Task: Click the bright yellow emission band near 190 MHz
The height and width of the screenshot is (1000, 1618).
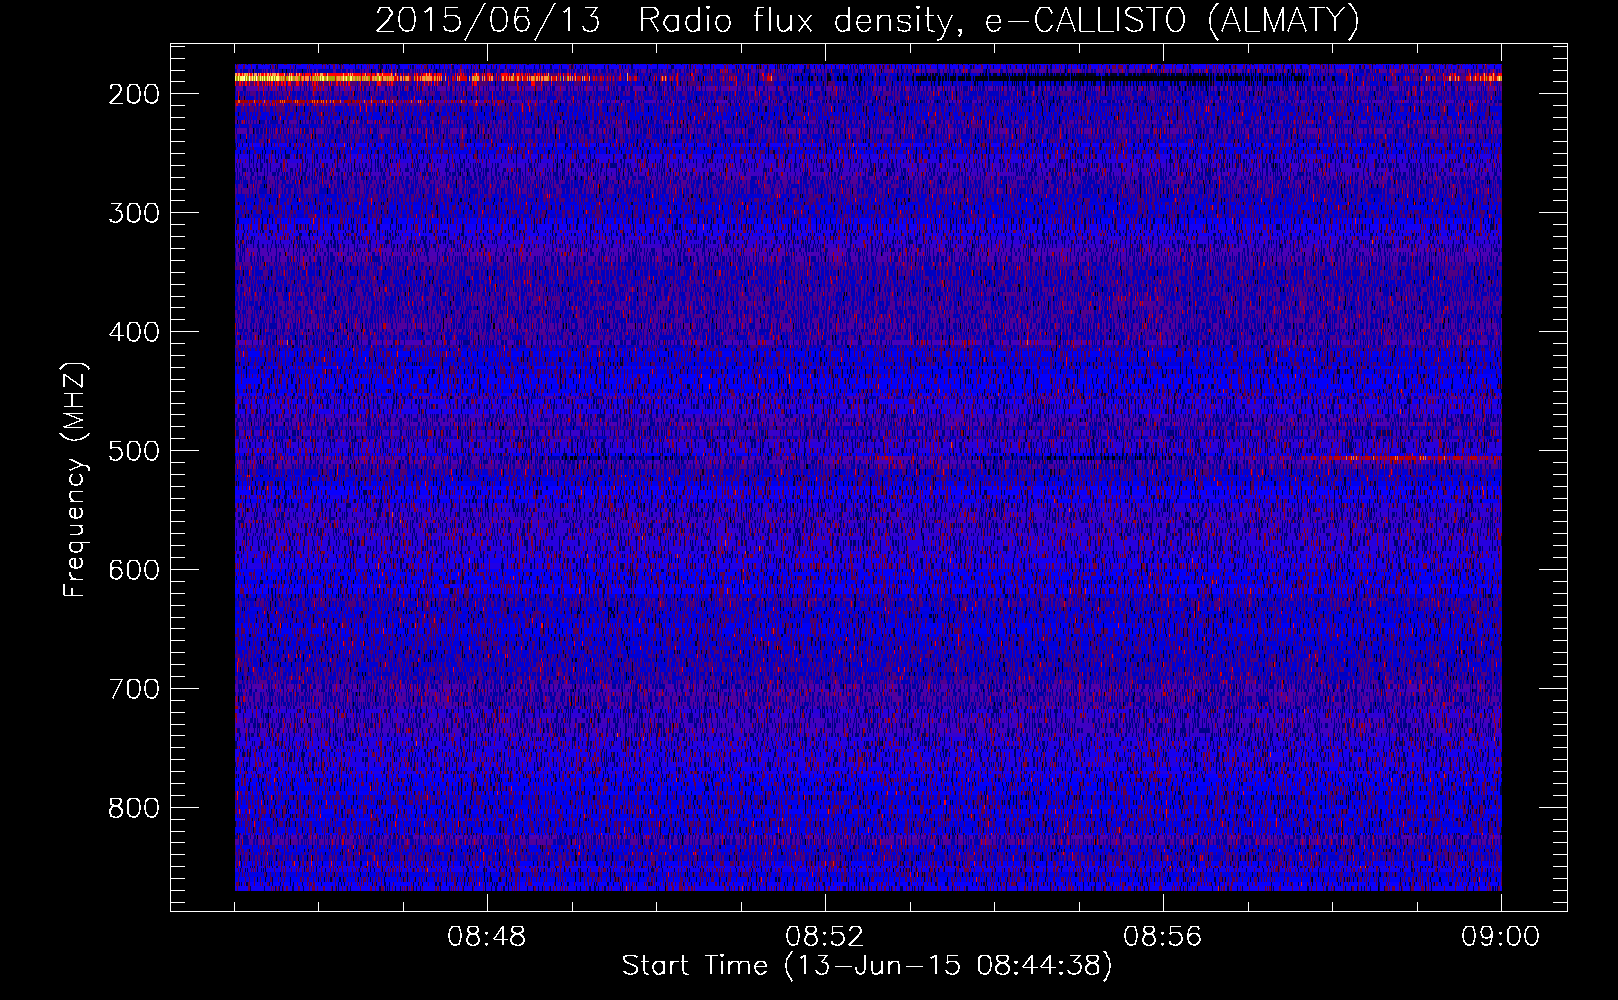Action: click(x=340, y=77)
